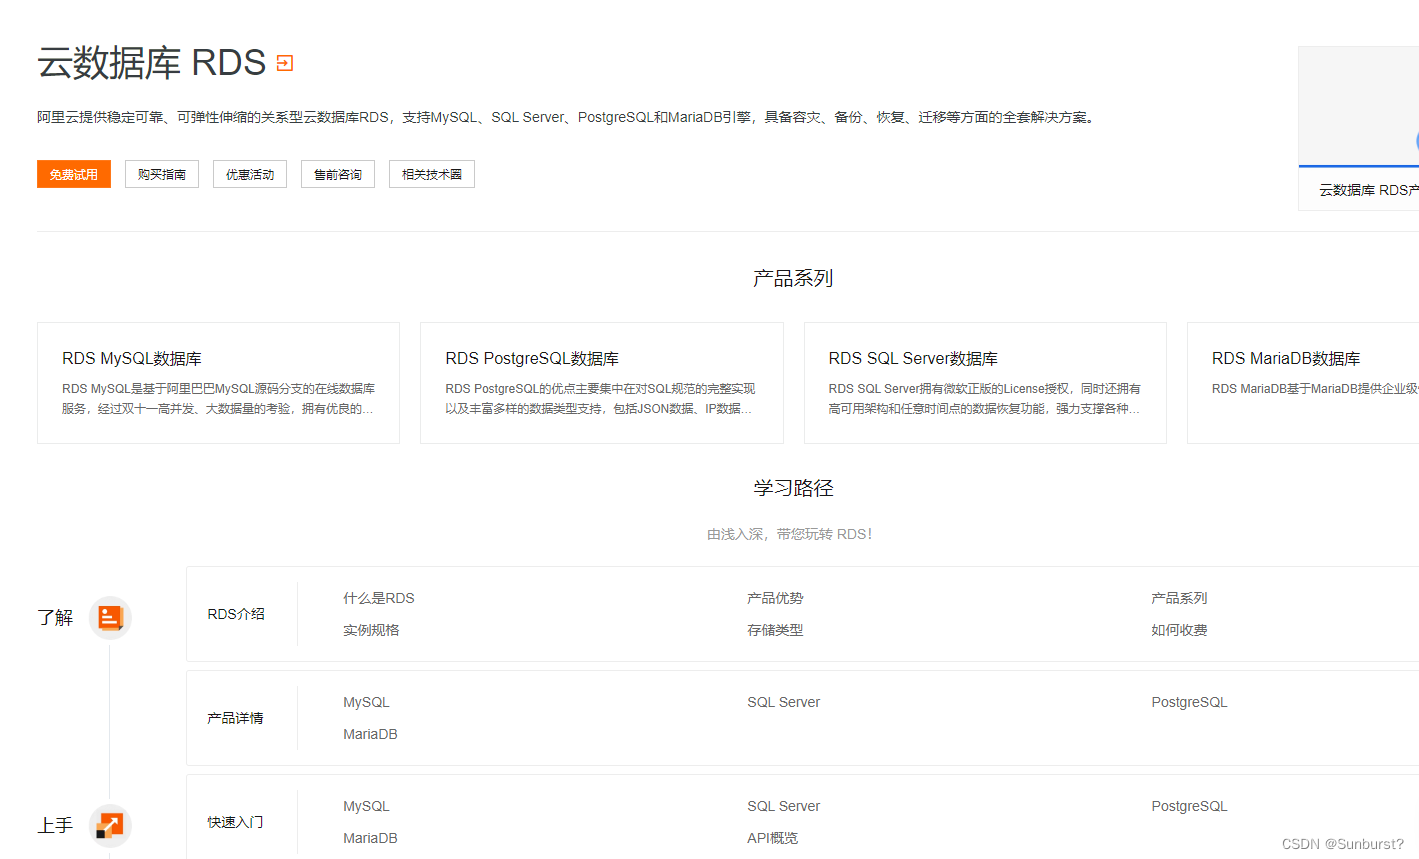Open the RDS MySQL数据库 product card
Screen dimensions: 1419x859
(218, 383)
